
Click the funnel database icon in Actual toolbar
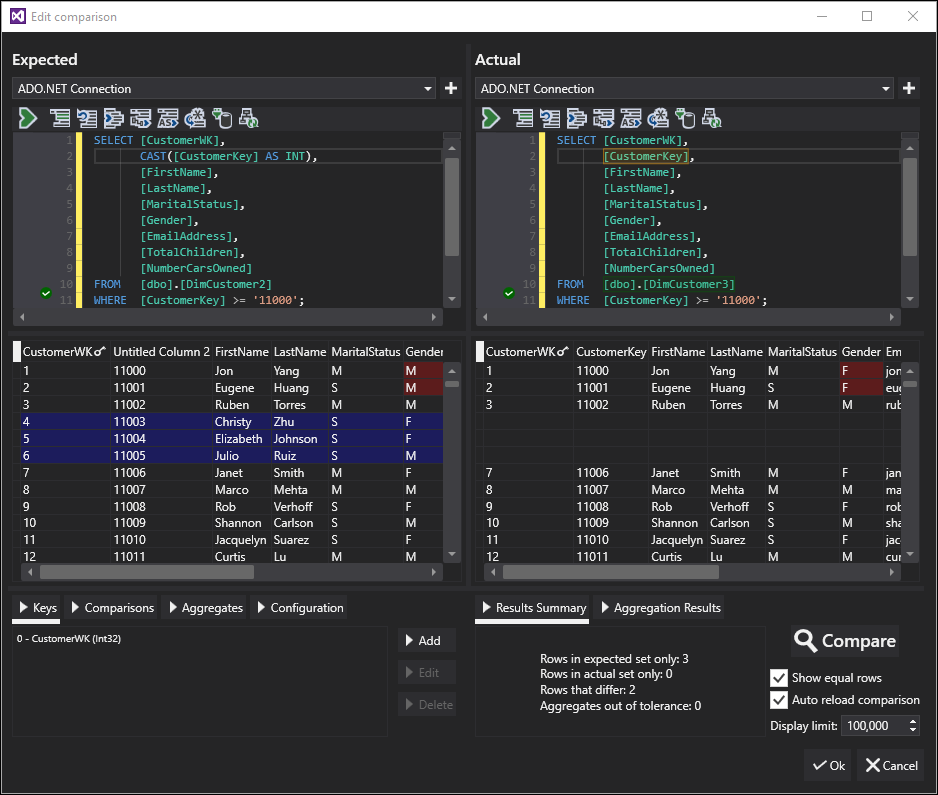point(685,118)
